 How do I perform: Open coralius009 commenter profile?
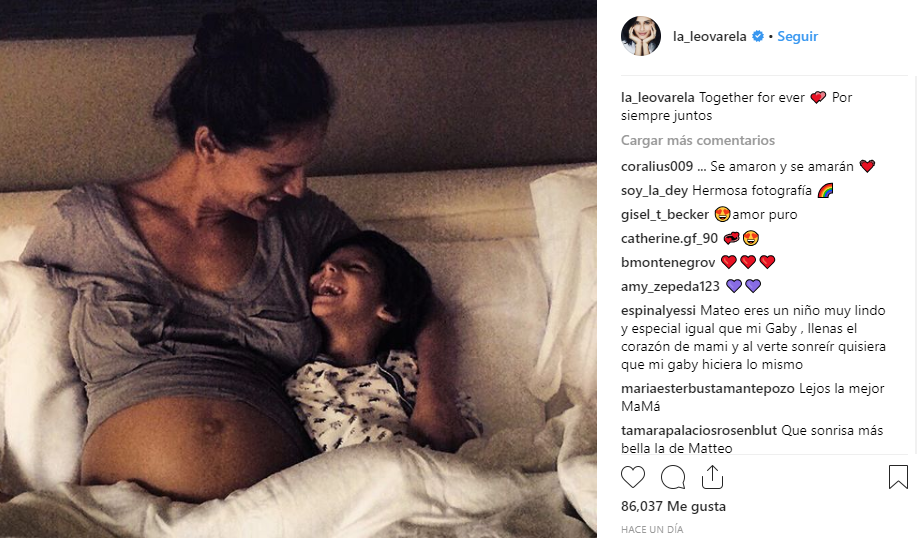coord(657,166)
